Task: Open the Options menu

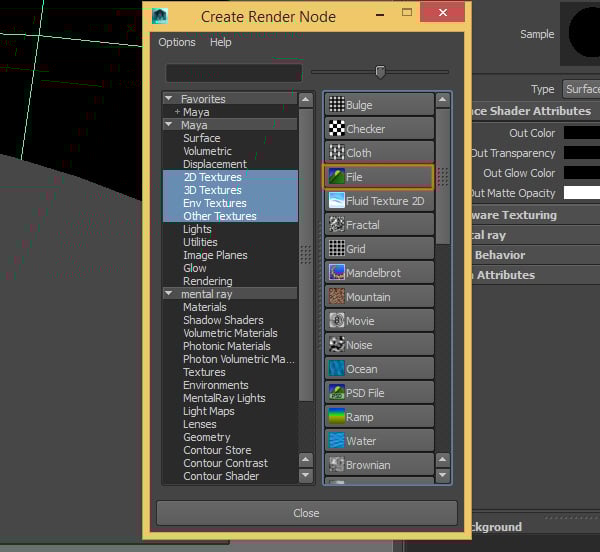Action: (177, 42)
